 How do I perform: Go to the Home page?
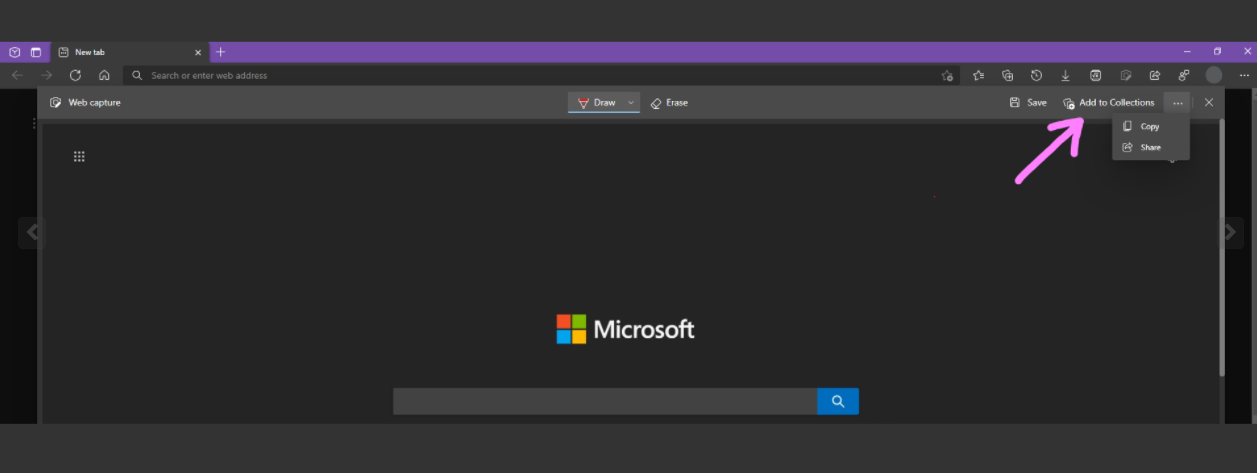click(104, 75)
